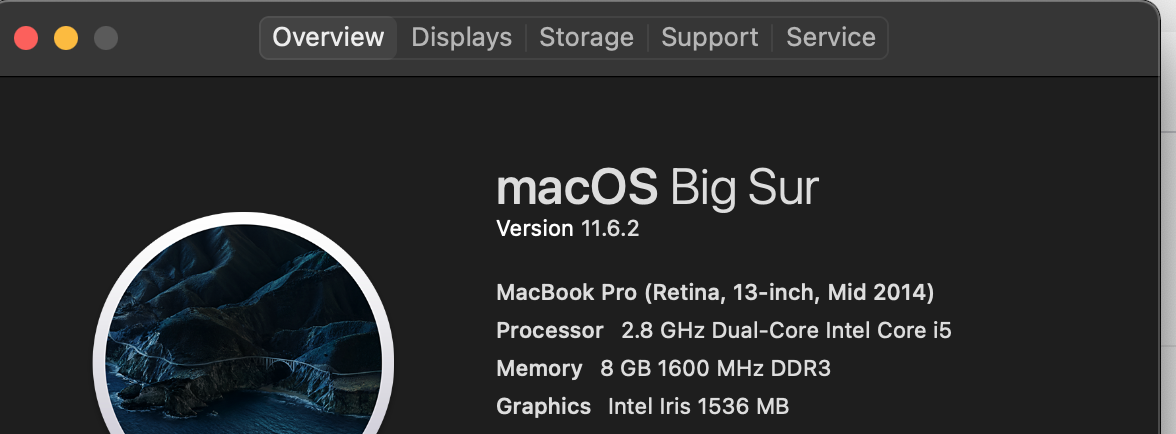Click the Graphics label
This screenshot has height=434, width=1176.
pyautogui.click(x=543, y=407)
